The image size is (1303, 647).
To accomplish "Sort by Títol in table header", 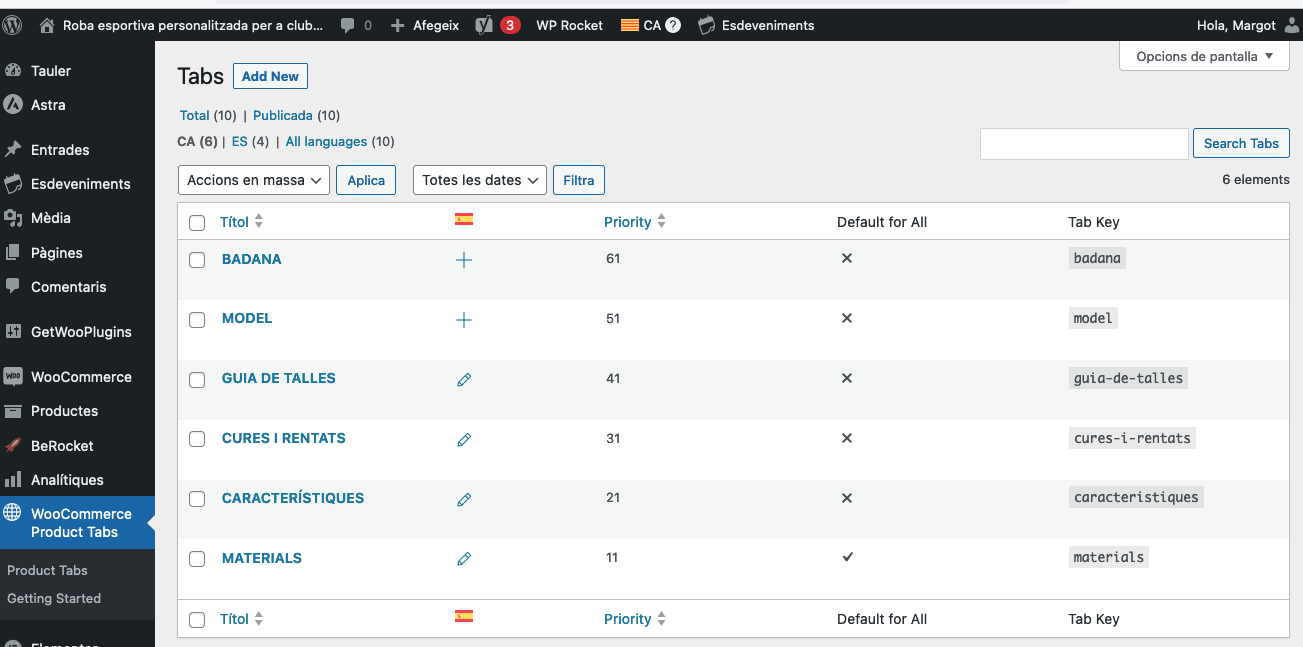I will point(241,222).
